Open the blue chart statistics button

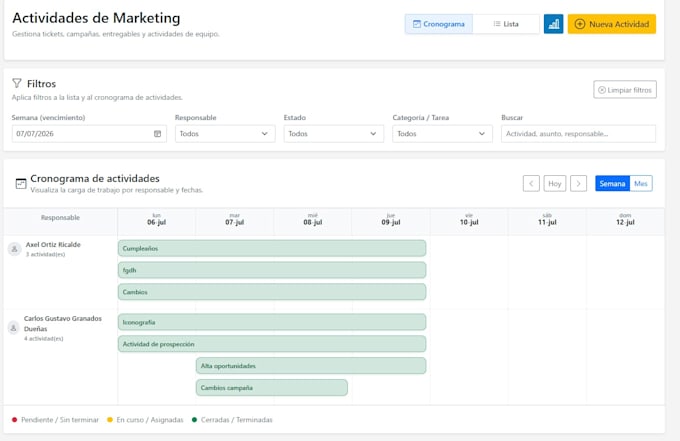(553, 24)
